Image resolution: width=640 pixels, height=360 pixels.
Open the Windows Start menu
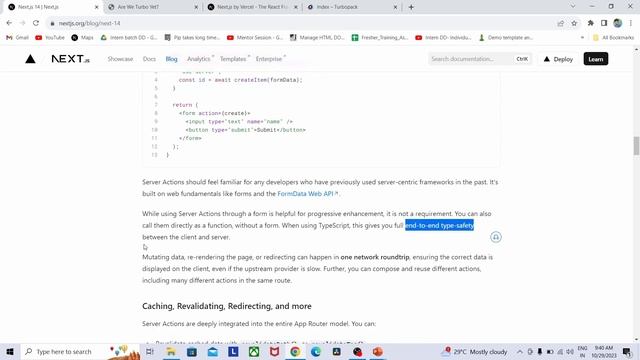[10, 351]
